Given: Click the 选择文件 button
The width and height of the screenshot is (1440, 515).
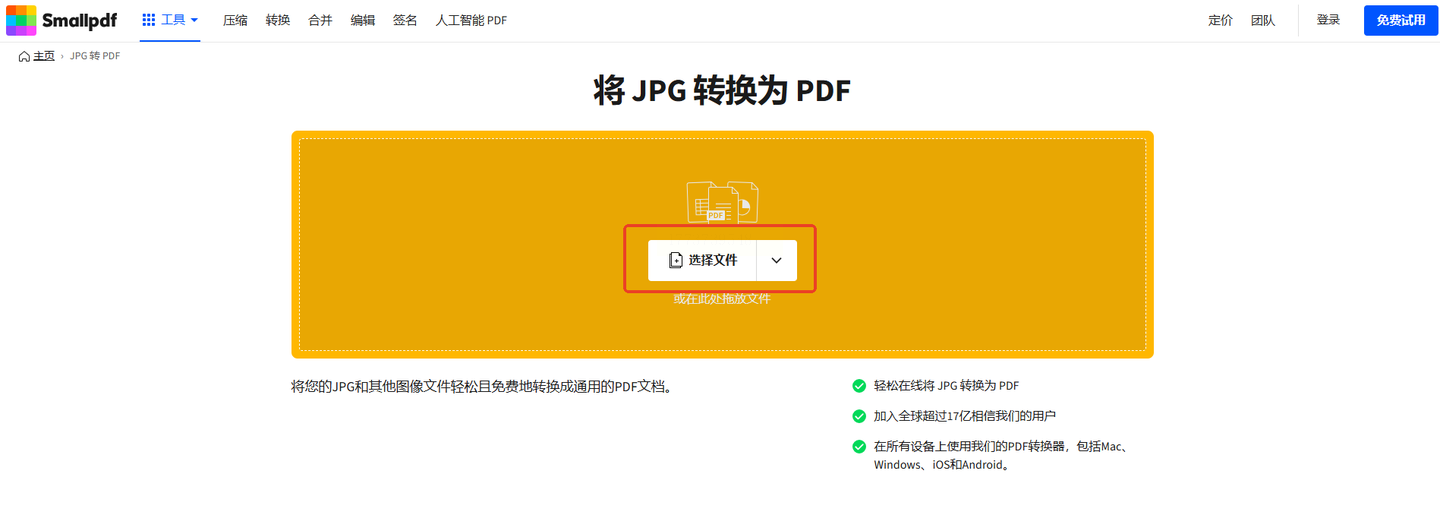Looking at the screenshot, I should pyautogui.click(x=702, y=260).
